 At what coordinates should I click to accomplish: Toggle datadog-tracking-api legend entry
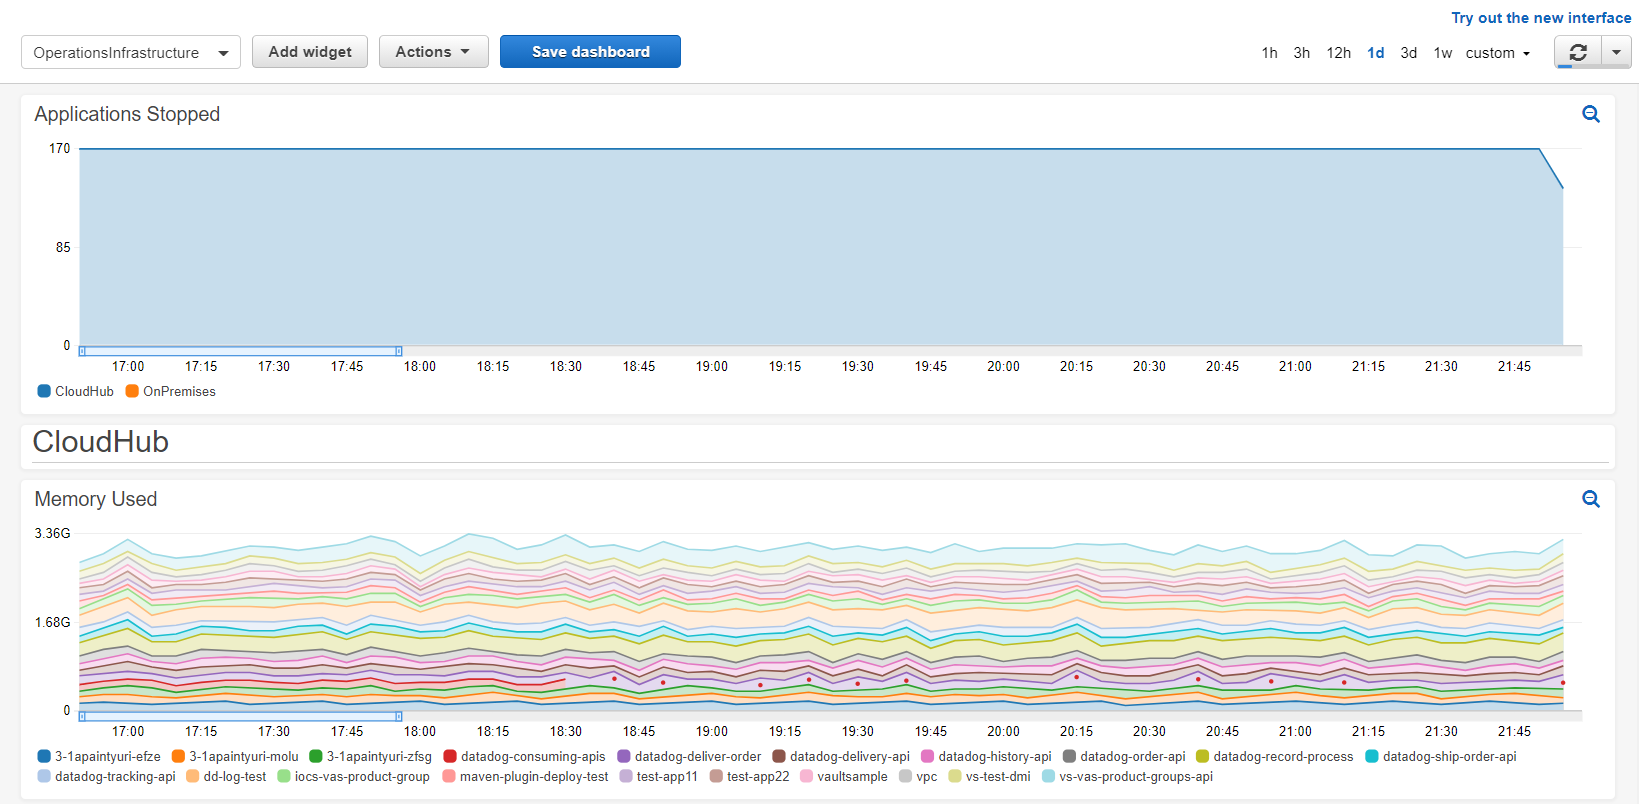tap(106, 776)
